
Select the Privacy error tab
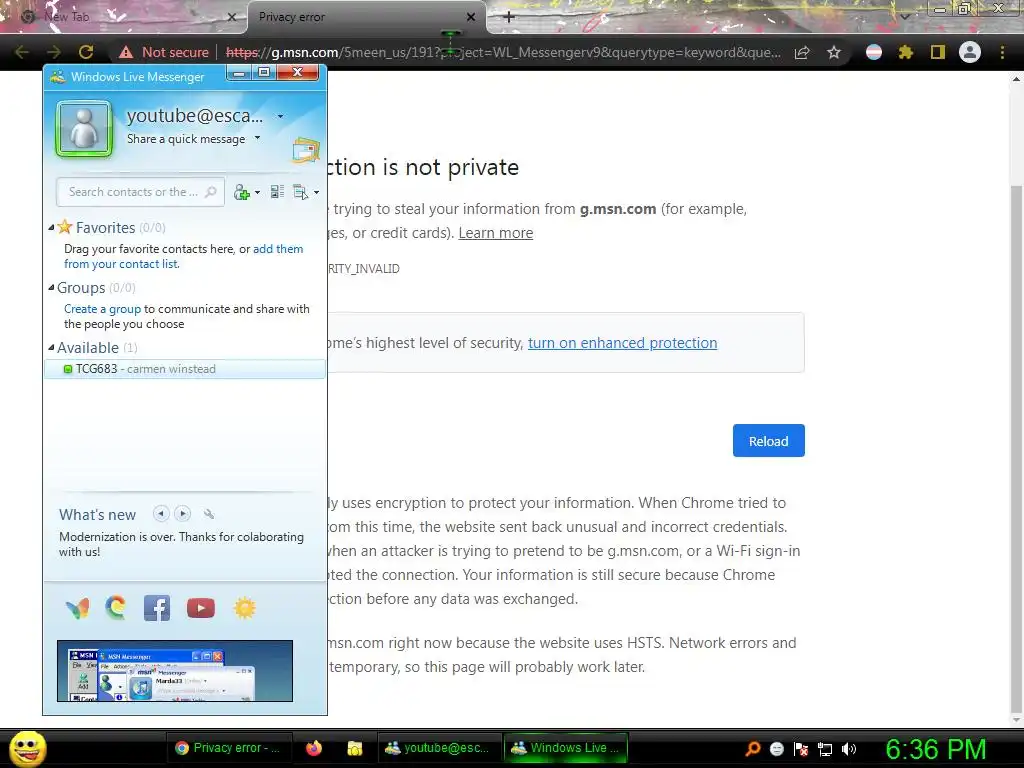(x=366, y=17)
